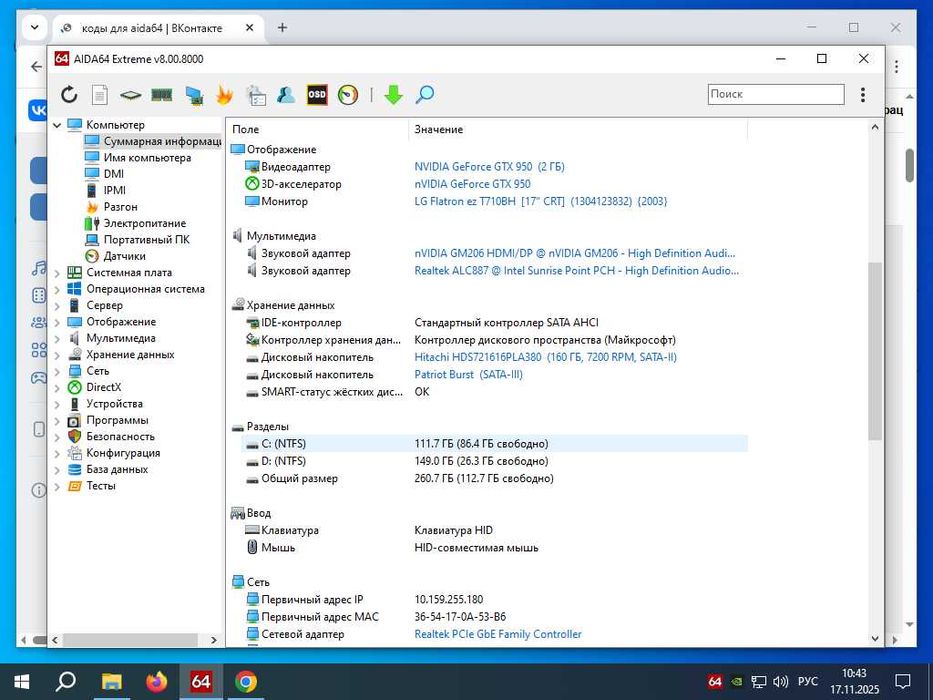
Task: Launch Firefox from the taskbar
Action: tap(156, 682)
